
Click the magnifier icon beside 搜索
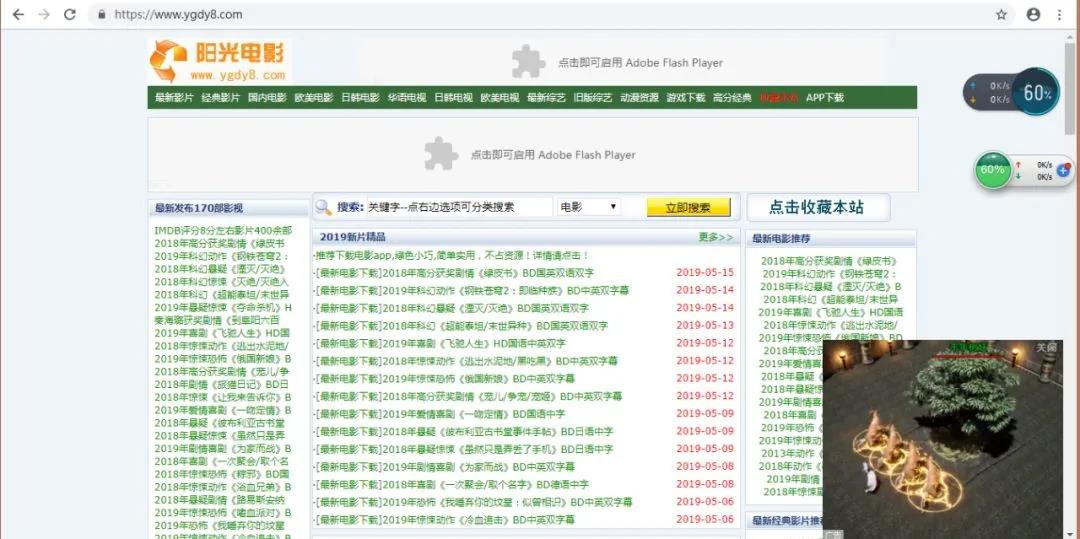click(324, 207)
